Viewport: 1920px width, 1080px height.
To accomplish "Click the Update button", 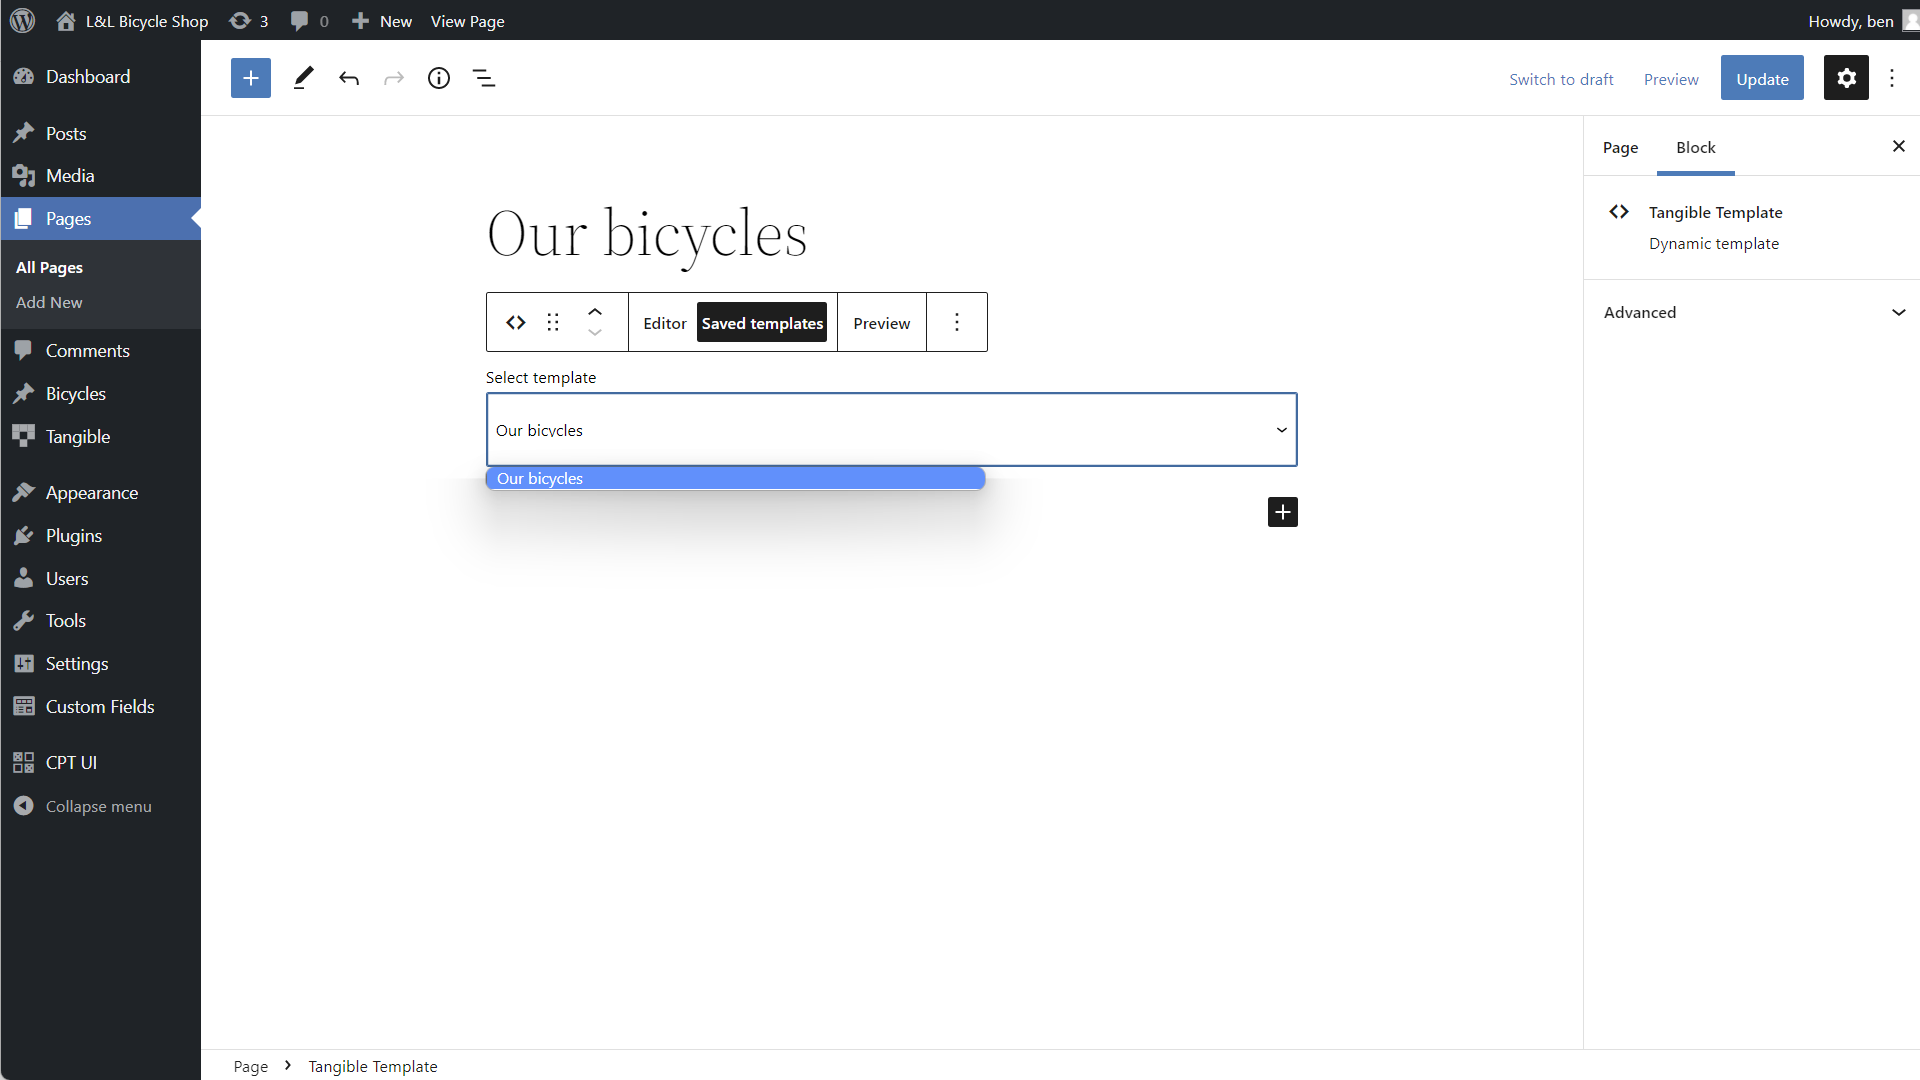I will (x=1762, y=79).
